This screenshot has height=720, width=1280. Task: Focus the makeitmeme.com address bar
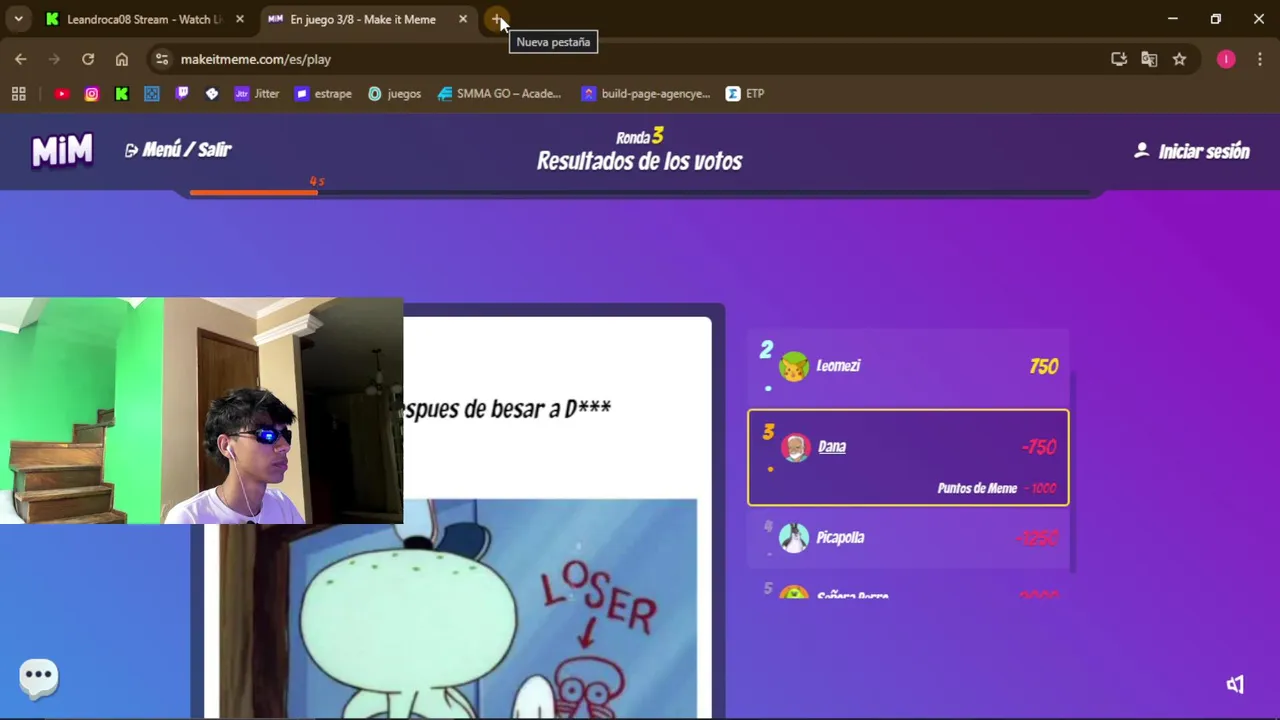640,59
